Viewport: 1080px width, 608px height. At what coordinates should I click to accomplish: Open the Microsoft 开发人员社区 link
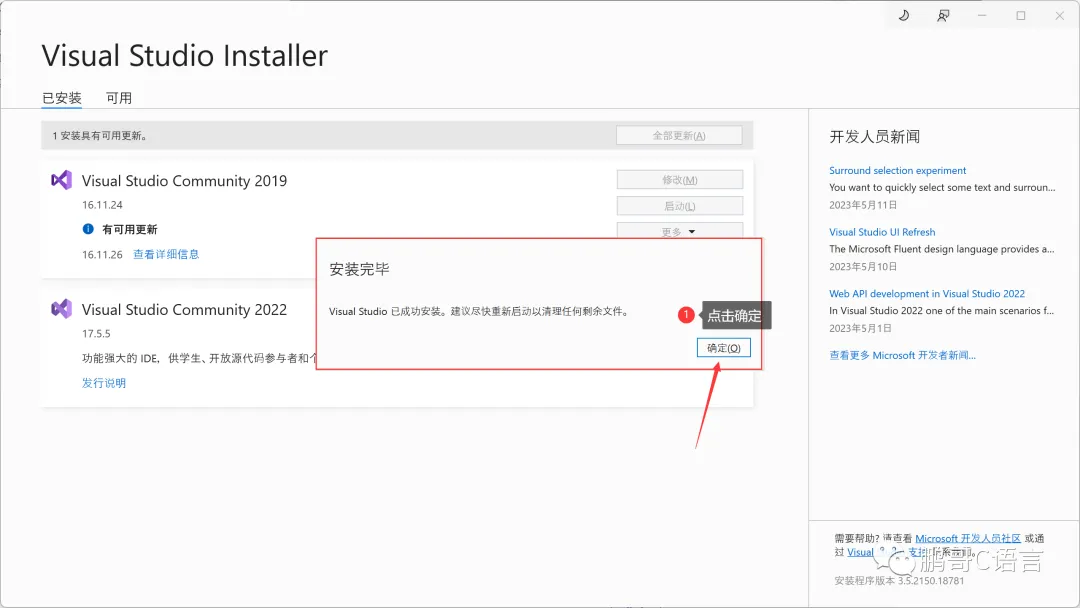click(x=968, y=538)
